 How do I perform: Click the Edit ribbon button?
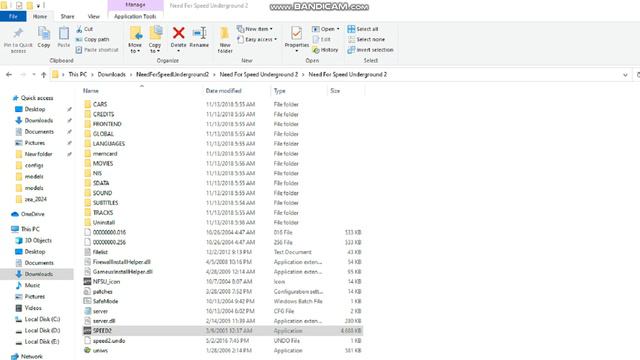321,40
